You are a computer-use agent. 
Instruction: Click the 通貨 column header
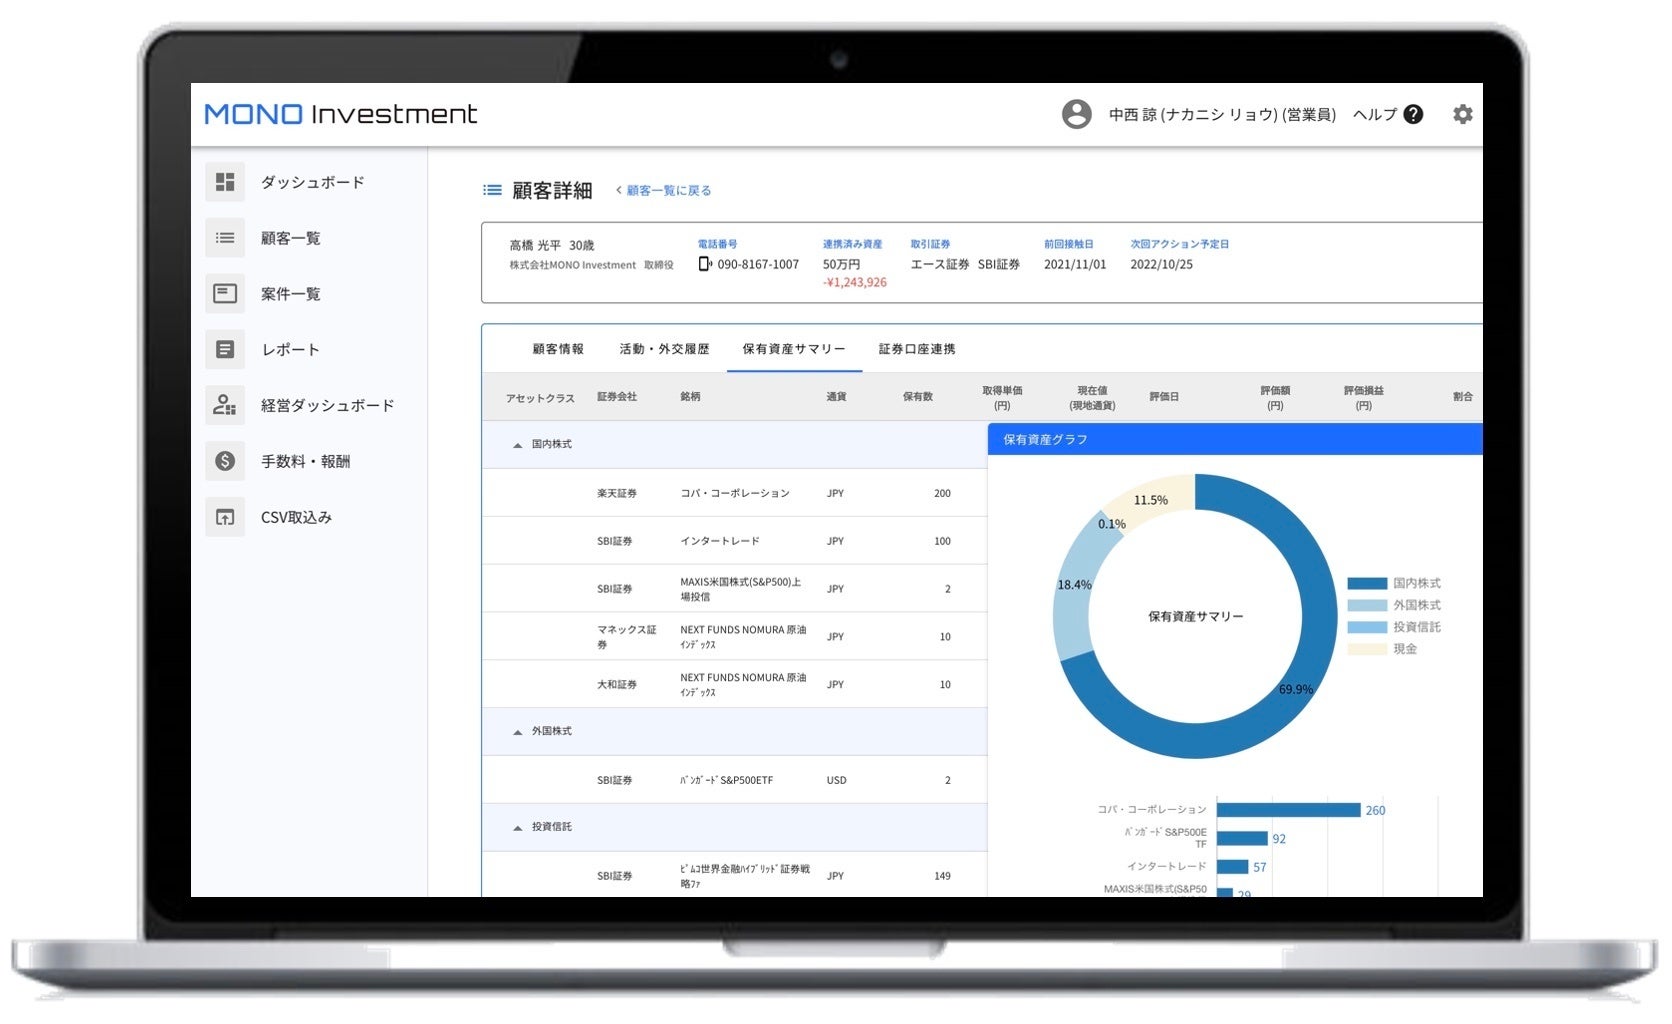pyautogui.click(x=836, y=397)
